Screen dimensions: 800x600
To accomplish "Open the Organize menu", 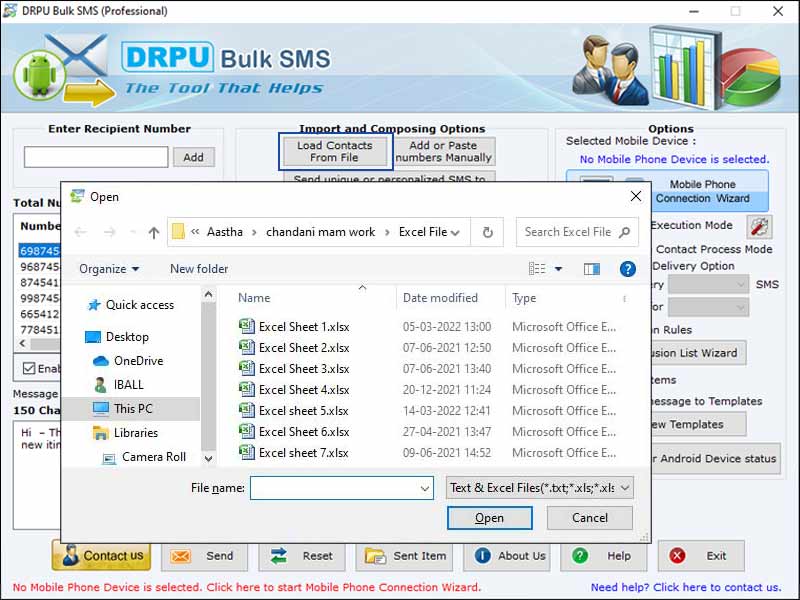I will click(104, 268).
